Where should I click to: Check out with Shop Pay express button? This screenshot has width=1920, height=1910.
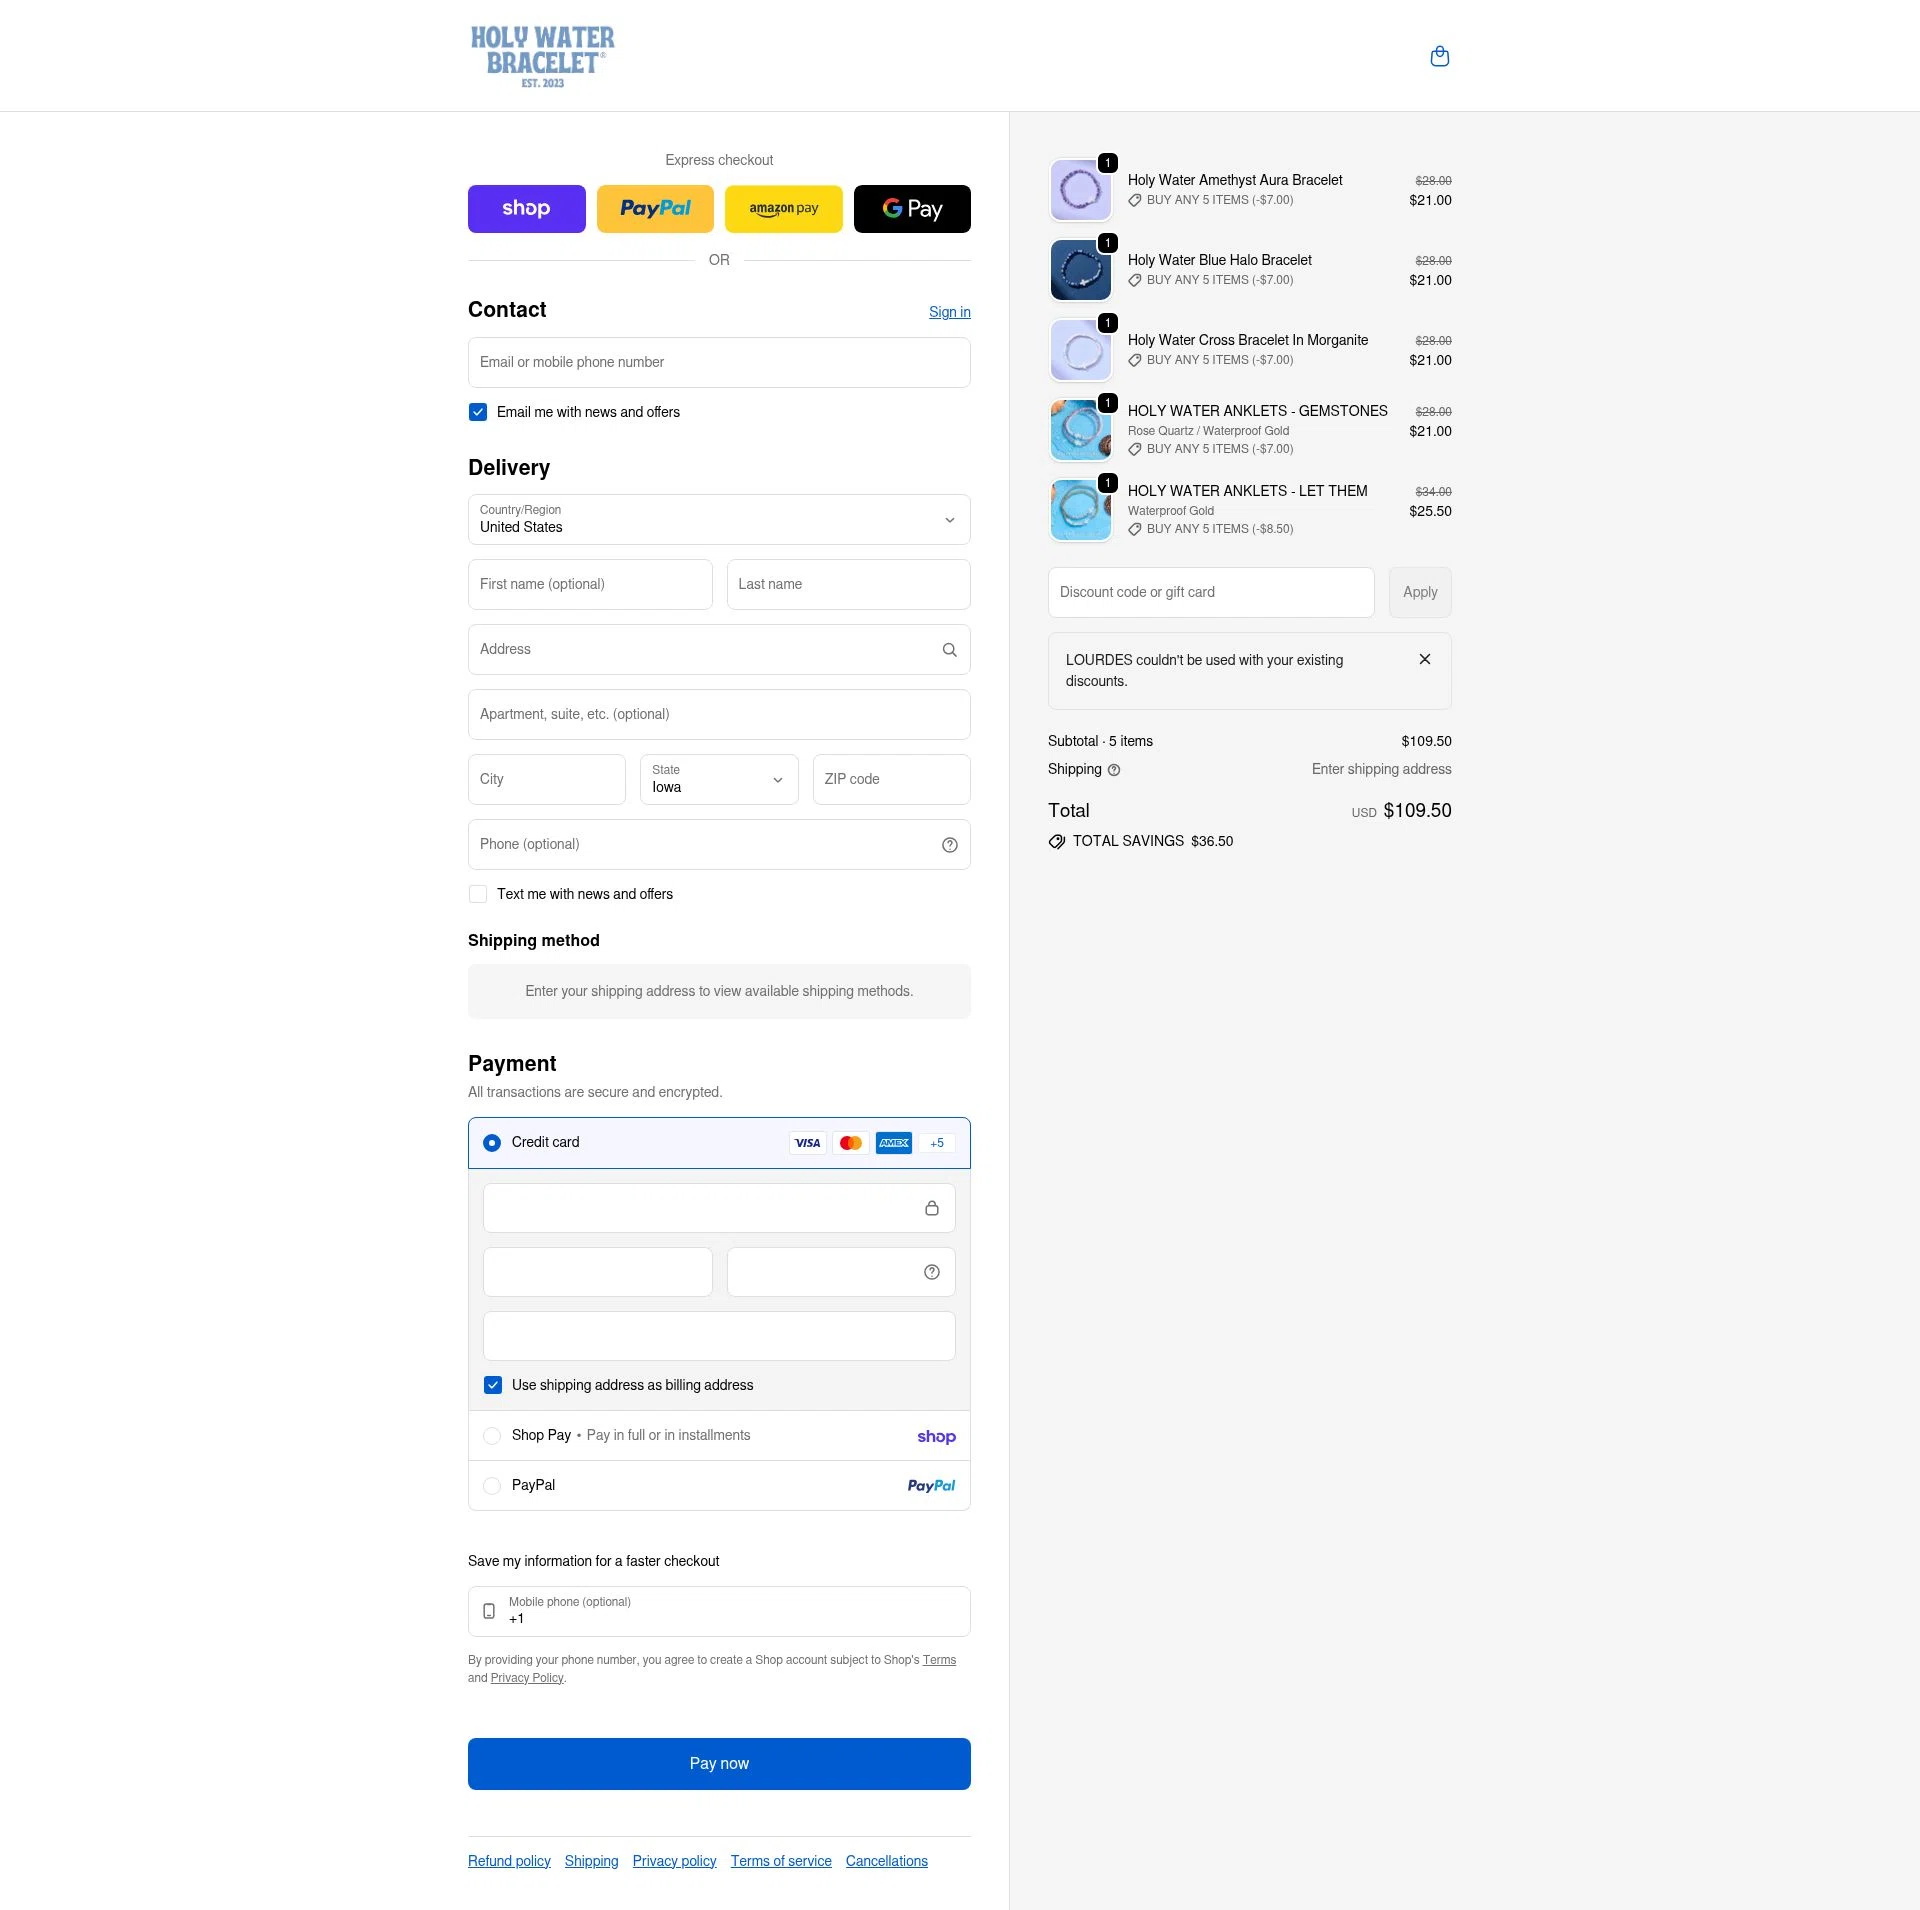click(x=526, y=208)
